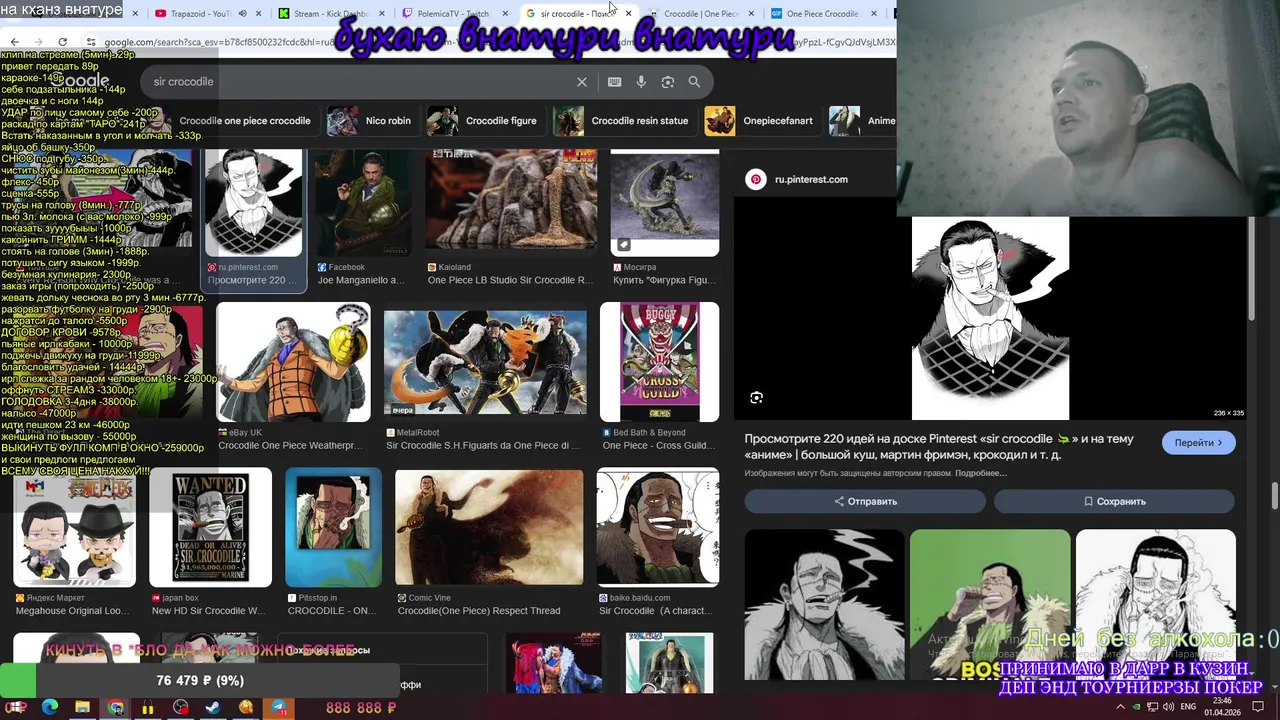This screenshot has height=720, width=1280.
Task: Open japan box Wanted poster image
Action: point(210,527)
